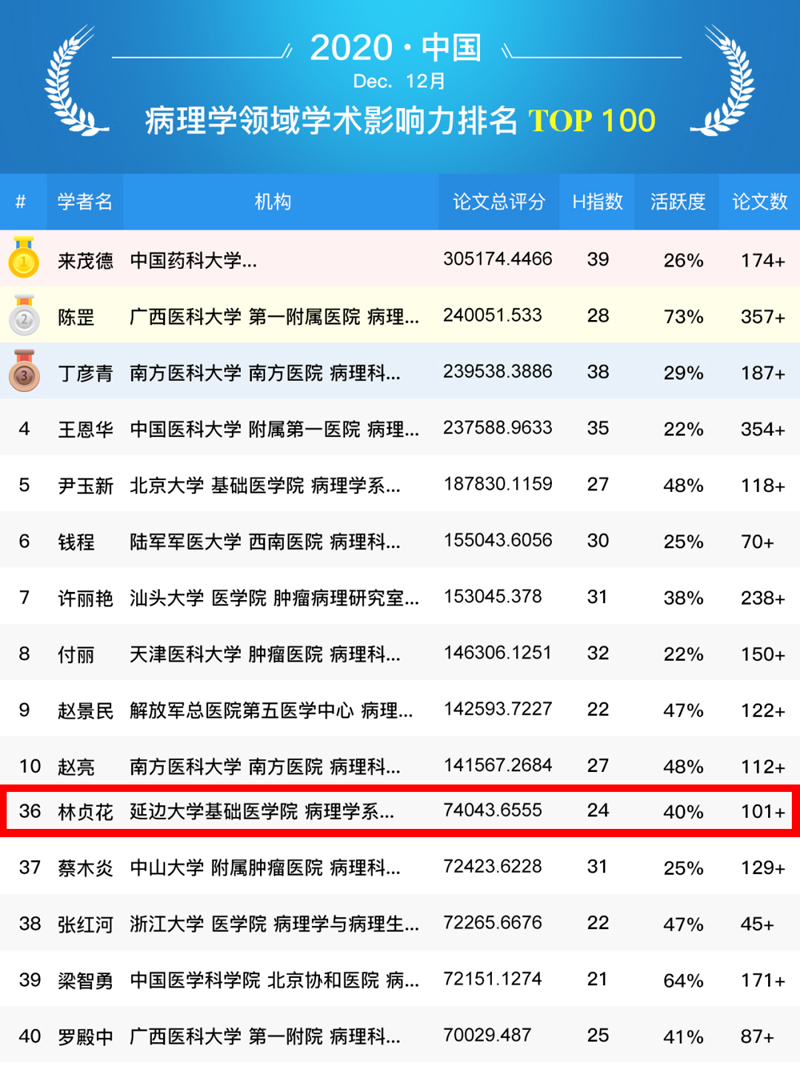This screenshot has height=1066, width=800.
Task: Click the TOP 100 title text
Action: pyautogui.click(x=591, y=121)
